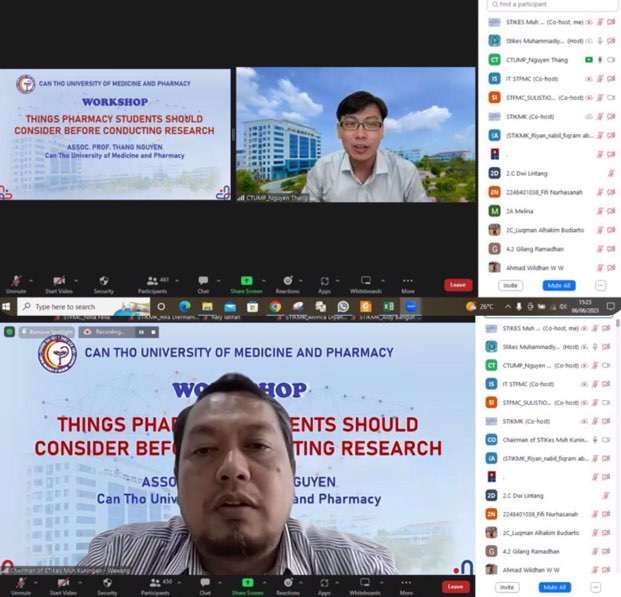This screenshot has height=597, width=621.
Task: Open Google Chrome from the Windows taskbar
Action: click(274, 306)
